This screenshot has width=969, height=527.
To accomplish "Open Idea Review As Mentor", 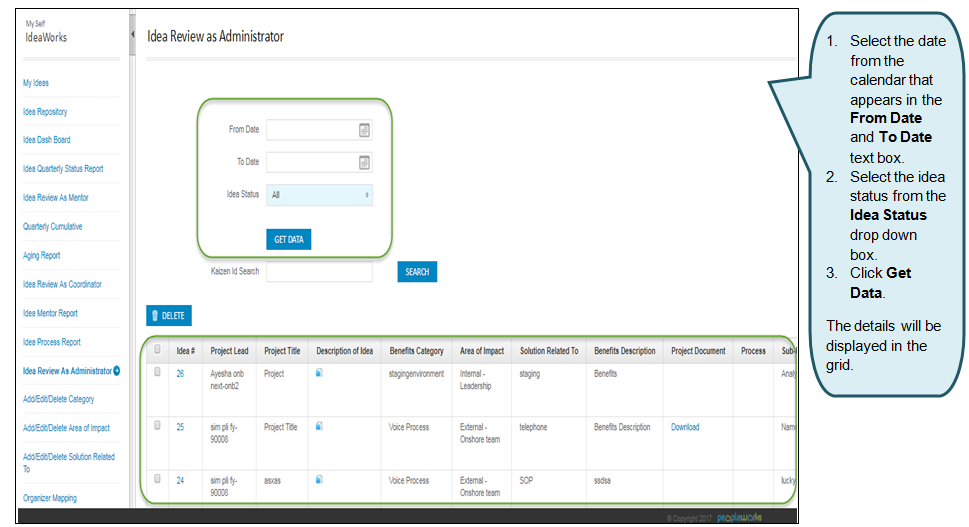I will coord(56,198).
